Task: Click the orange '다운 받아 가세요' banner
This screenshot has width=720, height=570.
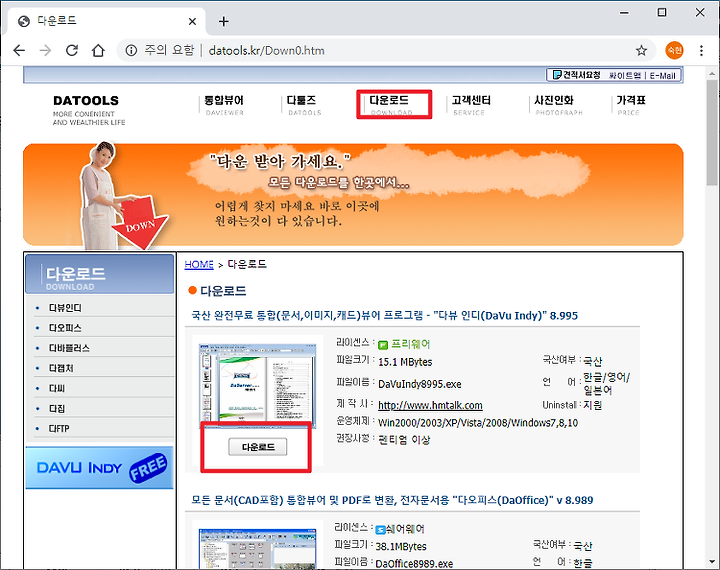Action: [x=353, y=194]
